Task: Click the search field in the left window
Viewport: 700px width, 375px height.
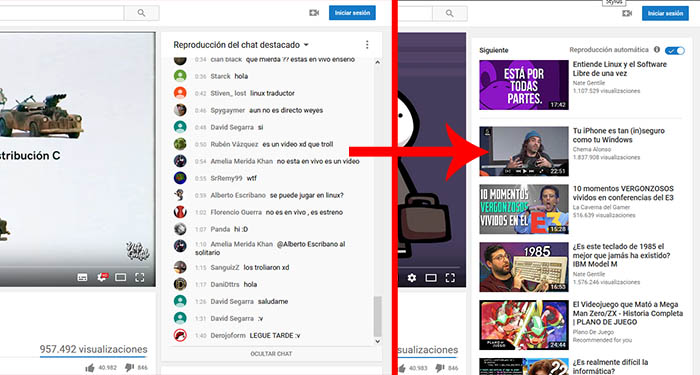Action: click(x=62, y=13)
